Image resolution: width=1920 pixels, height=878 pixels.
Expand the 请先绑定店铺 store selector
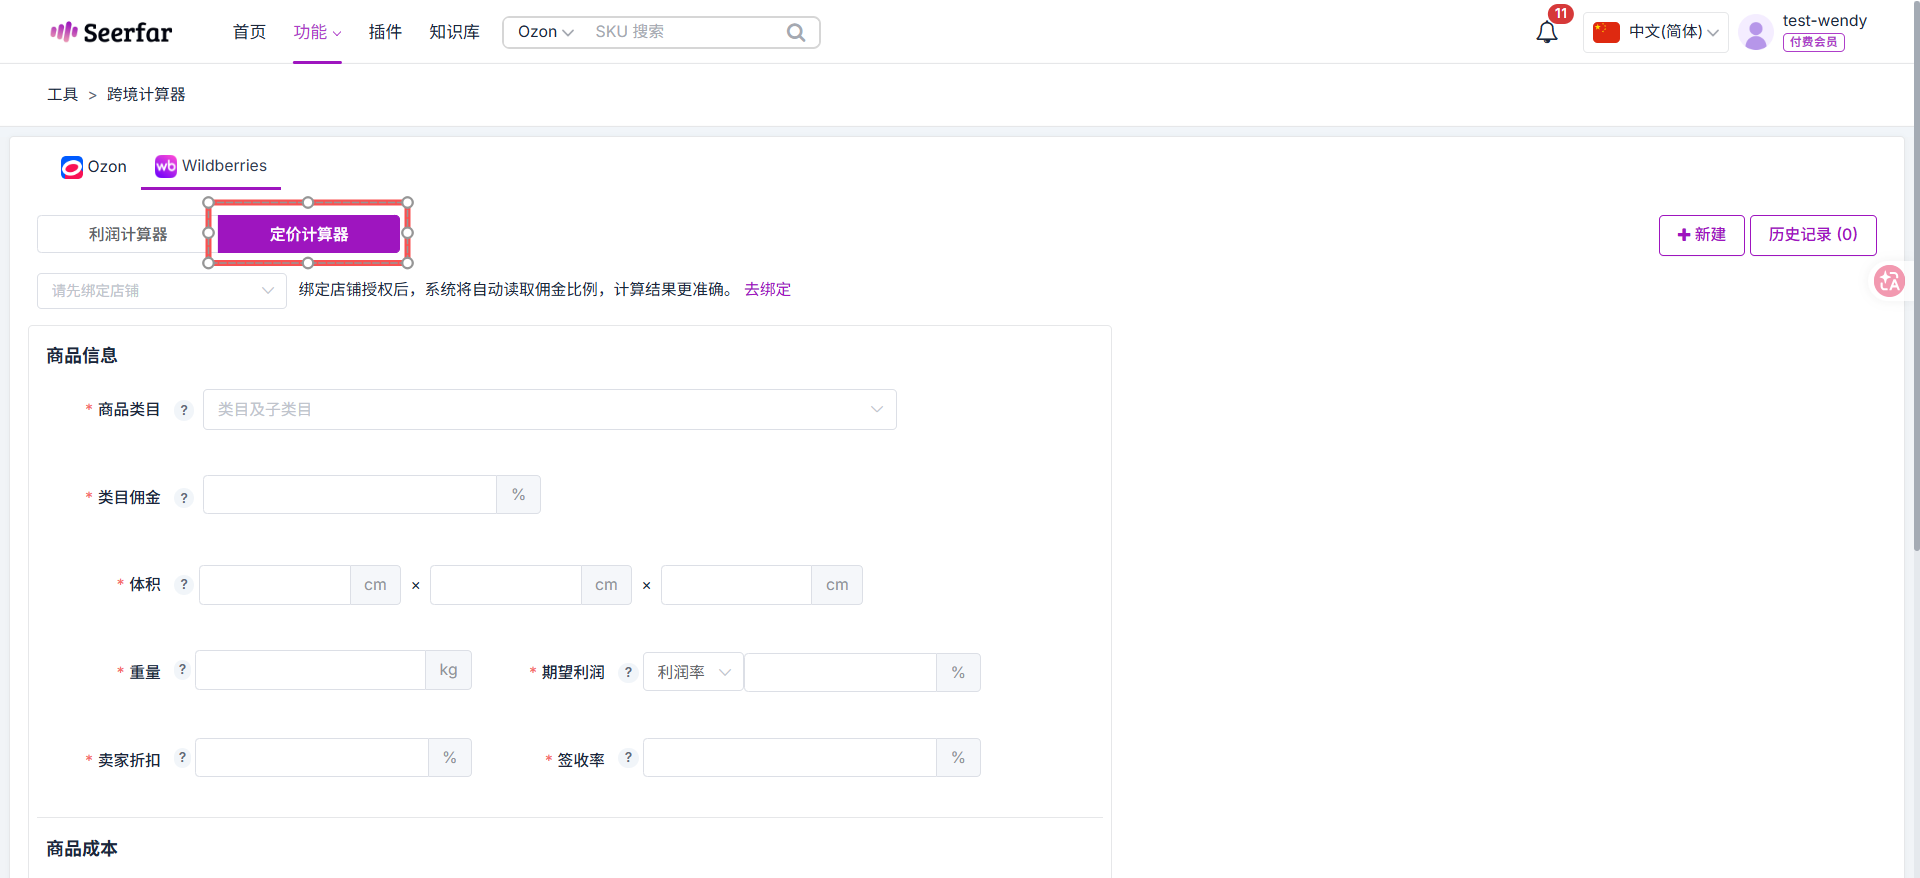162,291
